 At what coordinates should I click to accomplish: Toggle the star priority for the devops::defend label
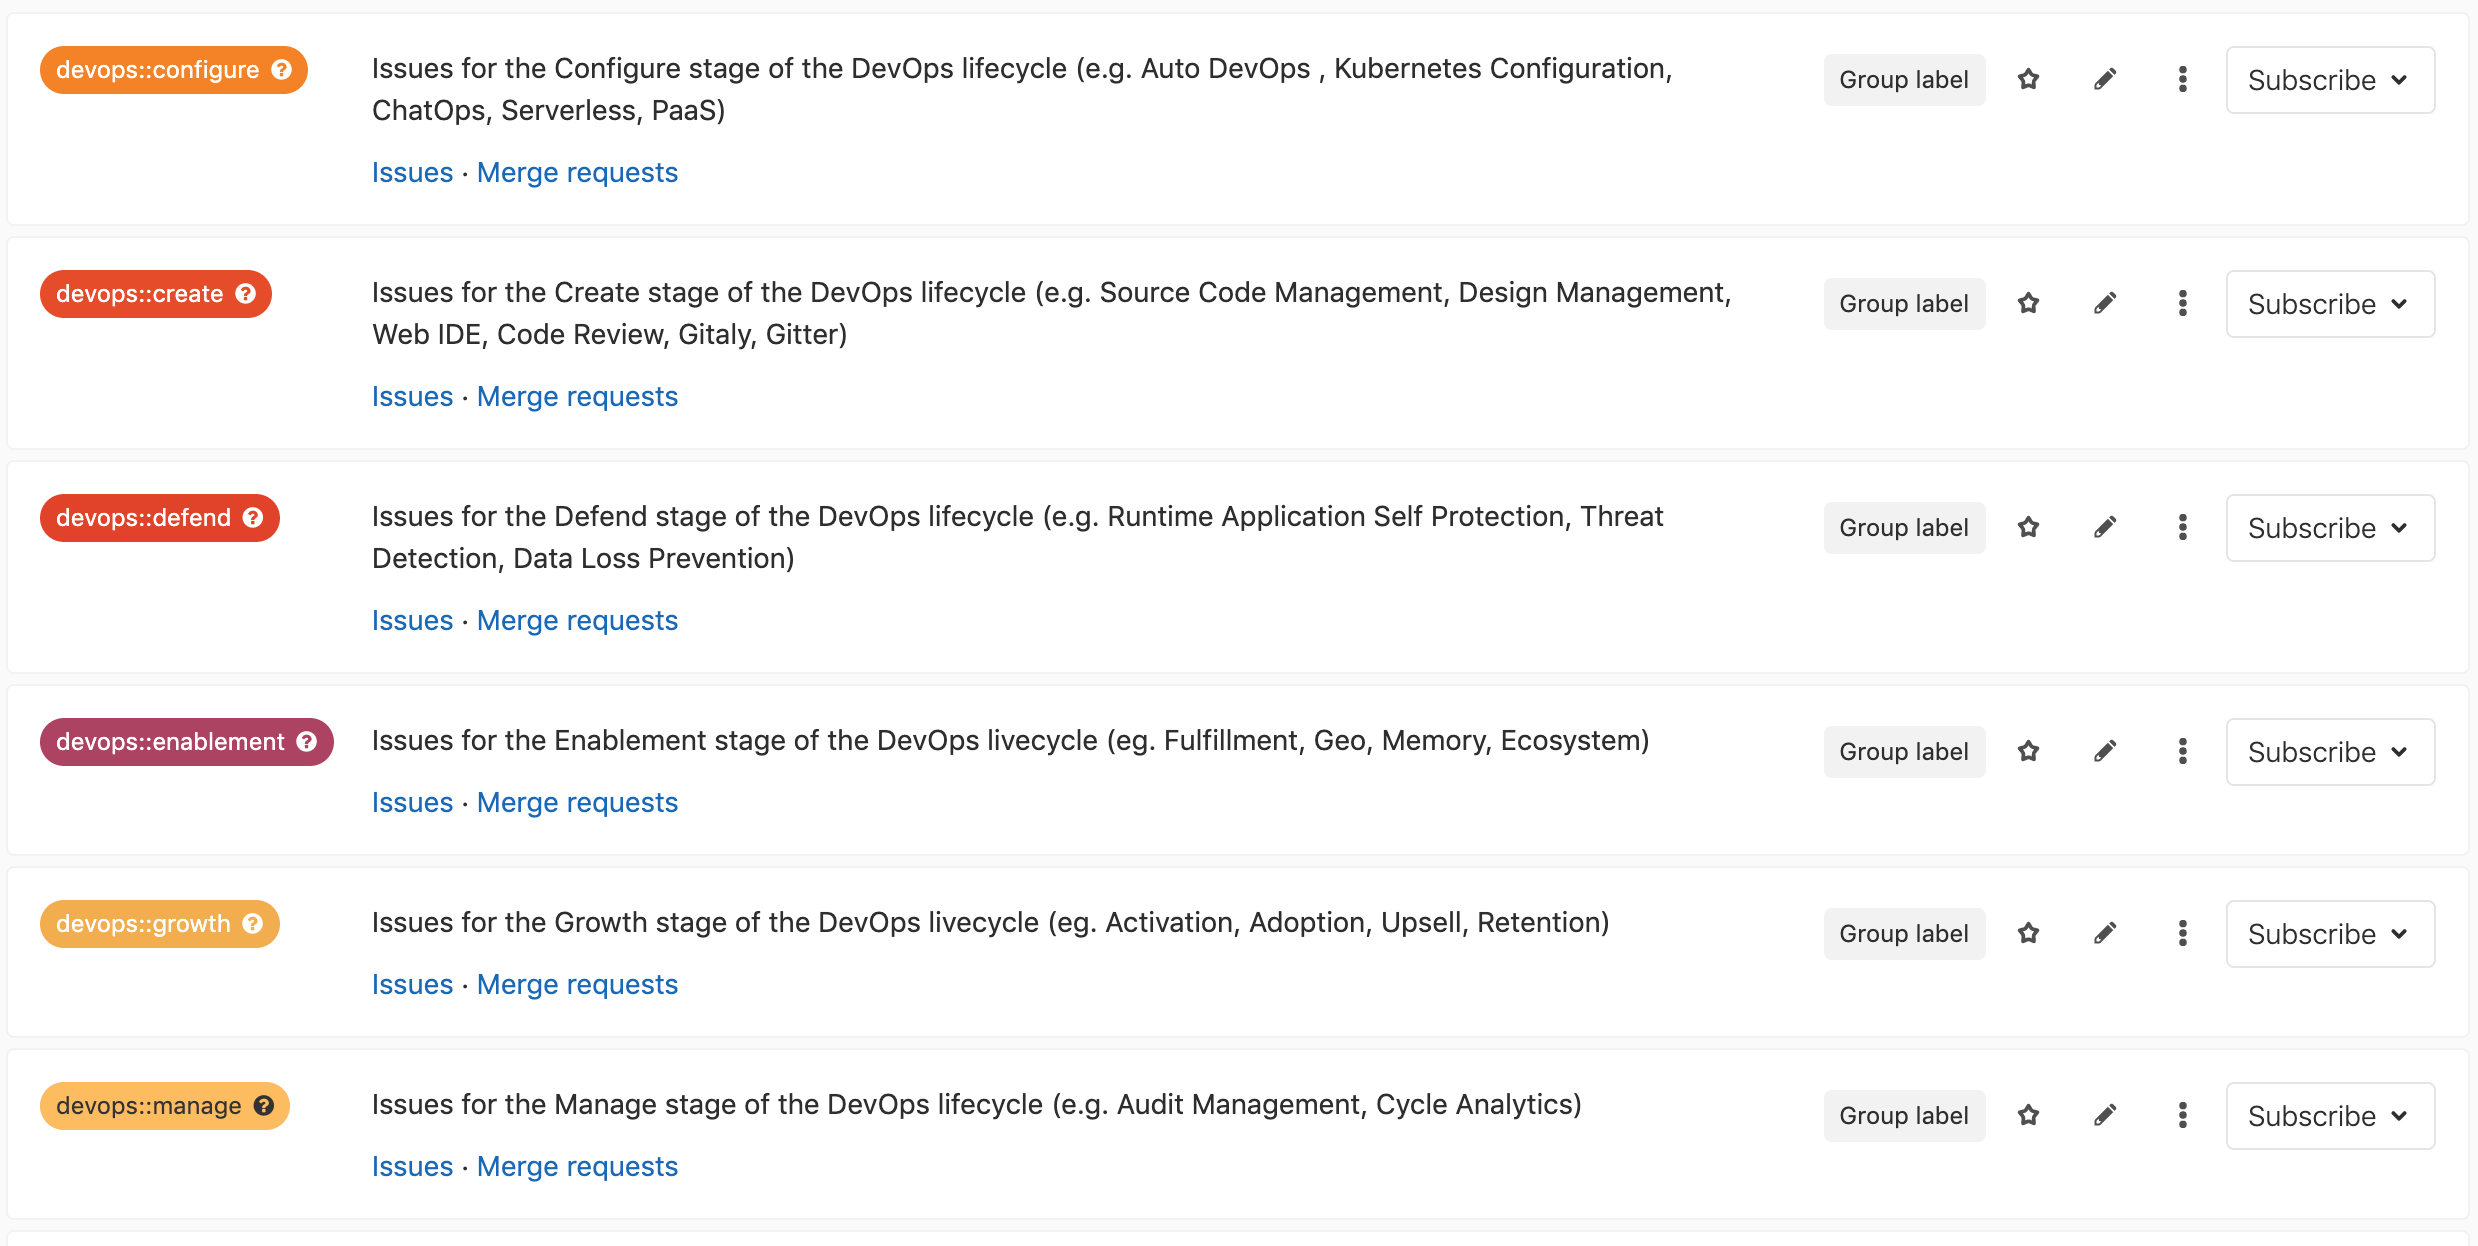pos(2028,527)
